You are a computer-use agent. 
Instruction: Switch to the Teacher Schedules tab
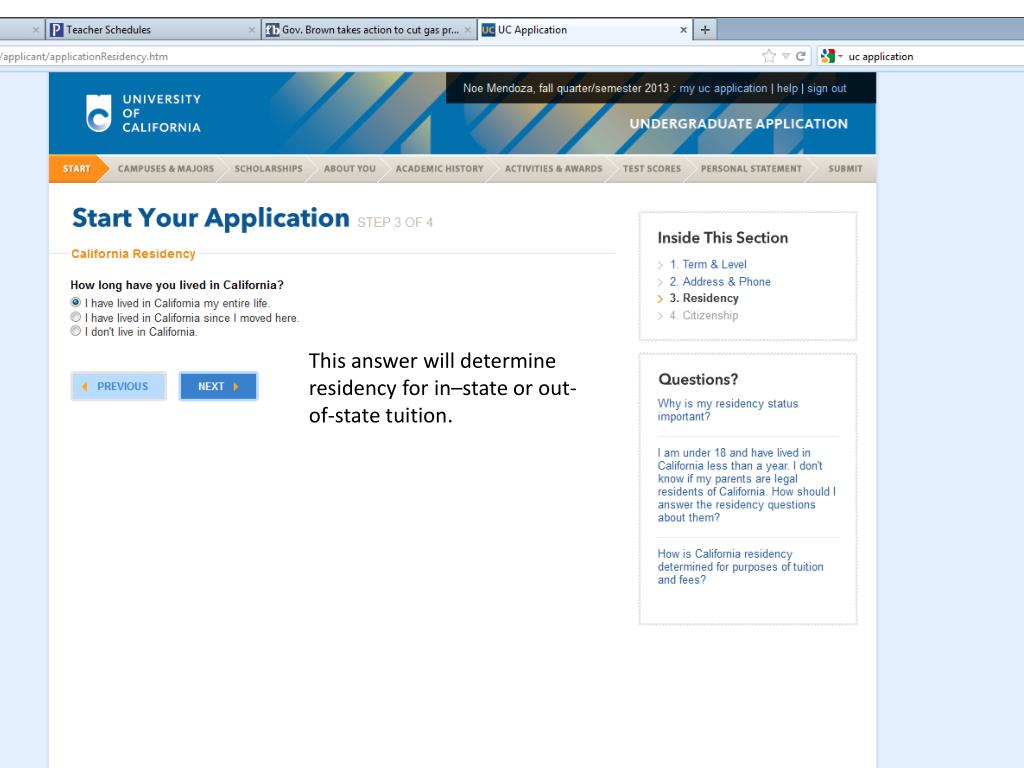pos(153,29)
